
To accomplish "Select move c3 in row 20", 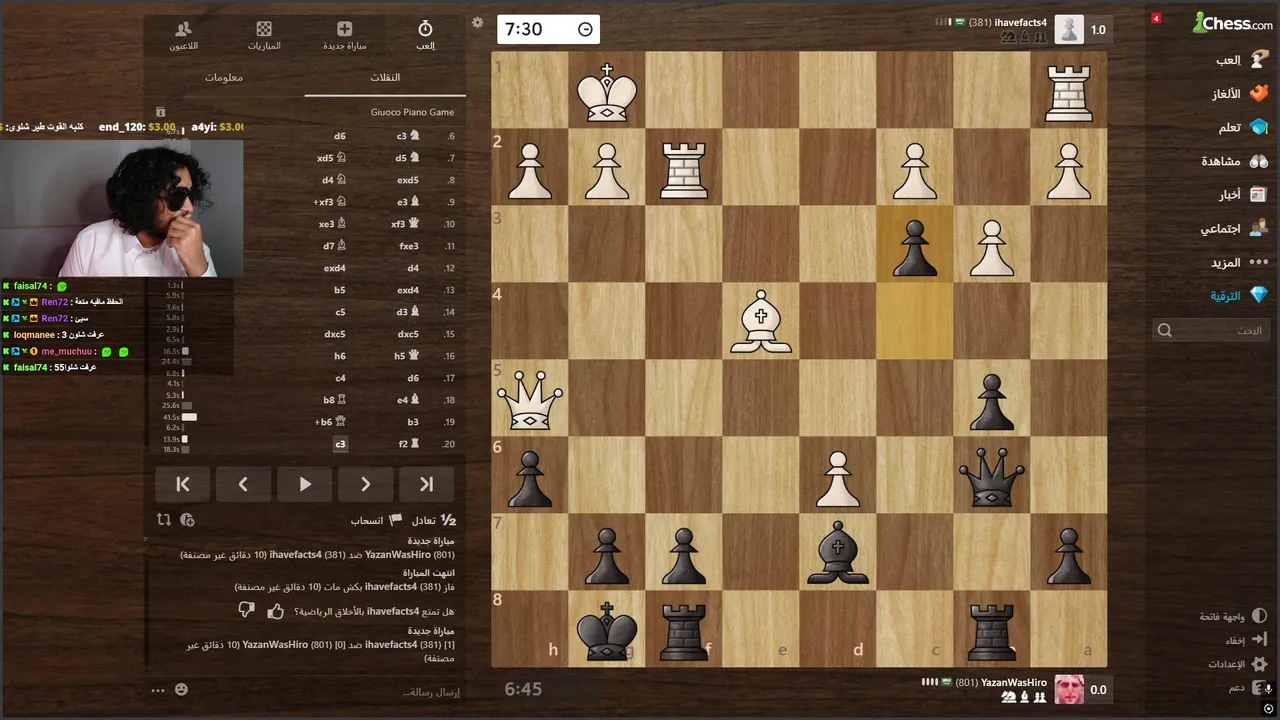I will click(340, 444).
